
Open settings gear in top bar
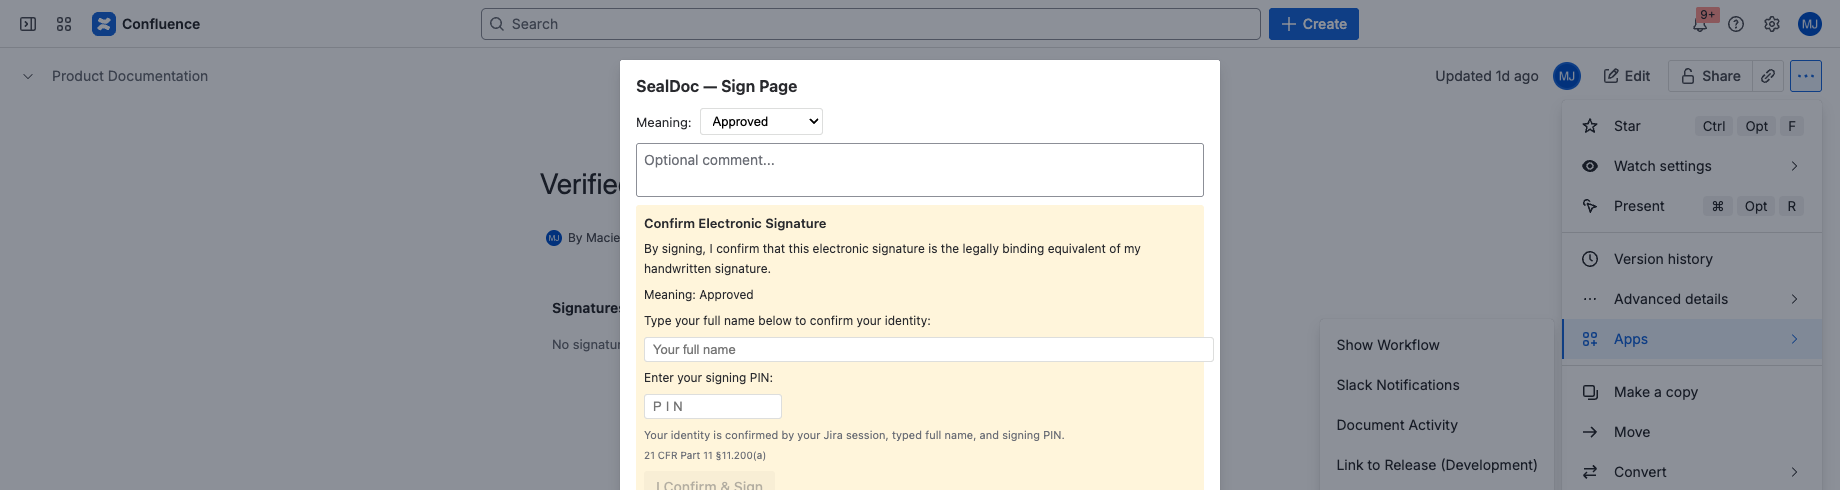click(1772, 24)
